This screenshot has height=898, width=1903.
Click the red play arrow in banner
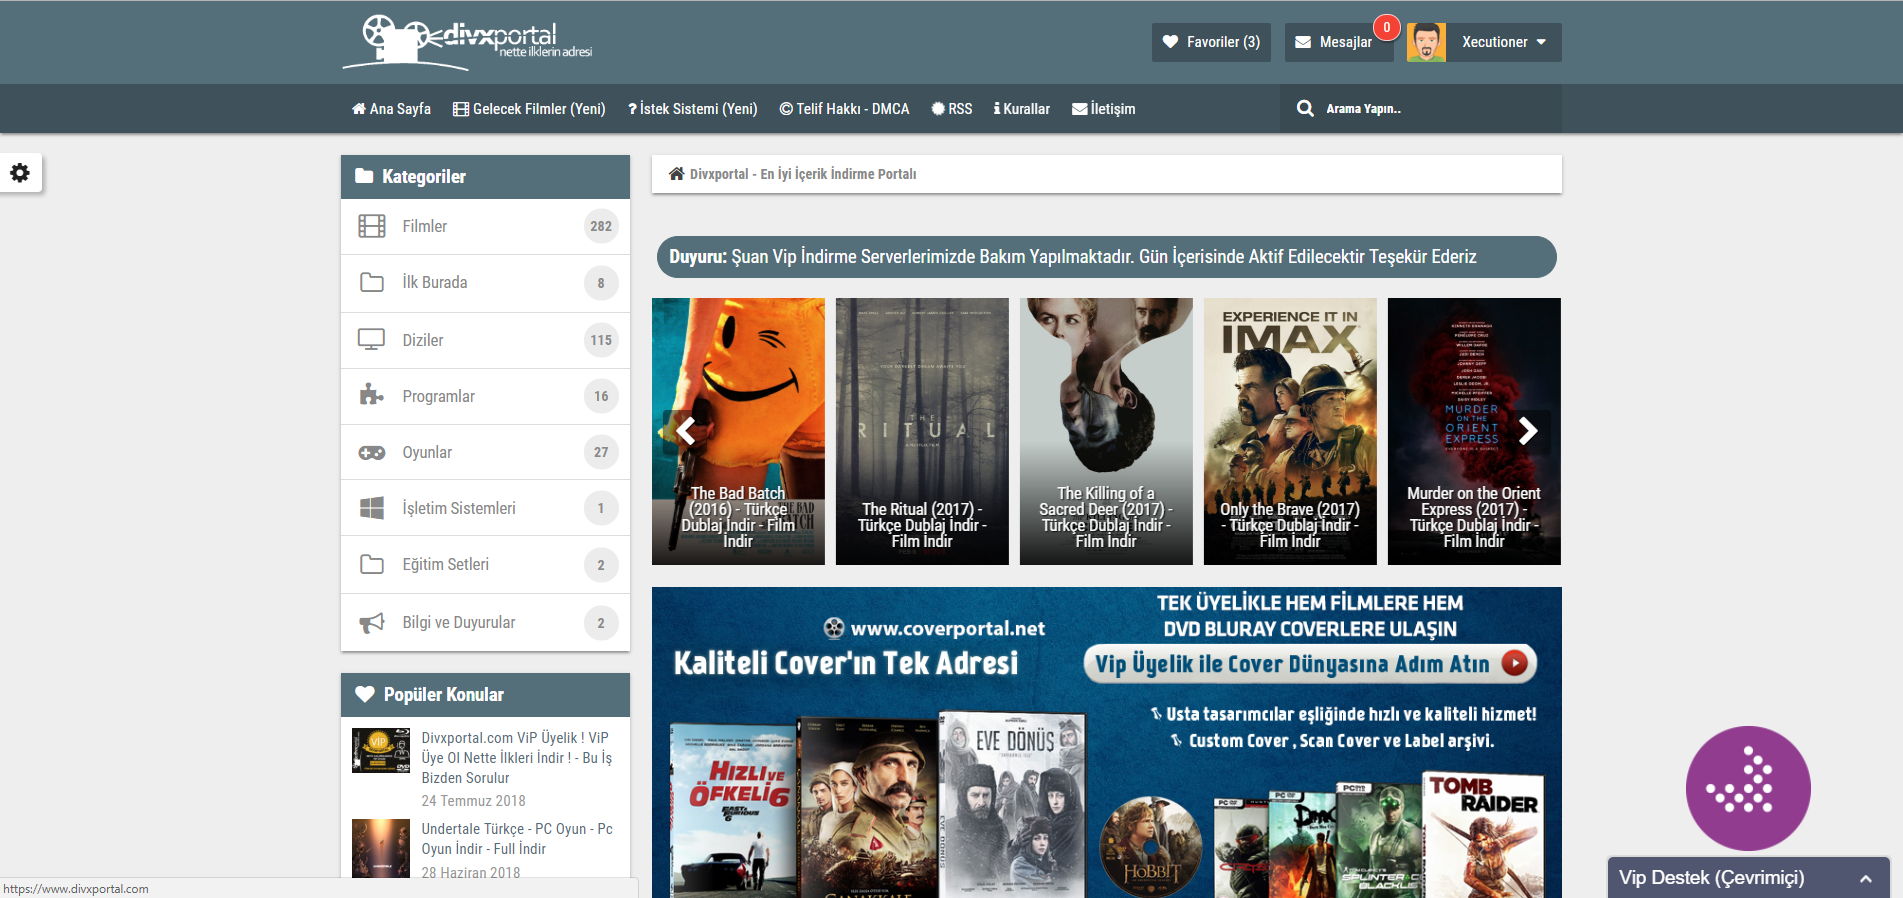[x=1515, y=663]
